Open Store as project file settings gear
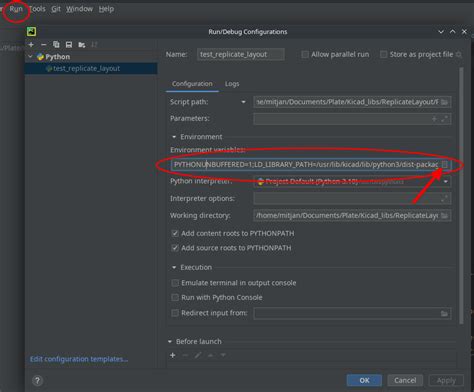This screenshot has height=392, width=474. [x=459, y=54]
